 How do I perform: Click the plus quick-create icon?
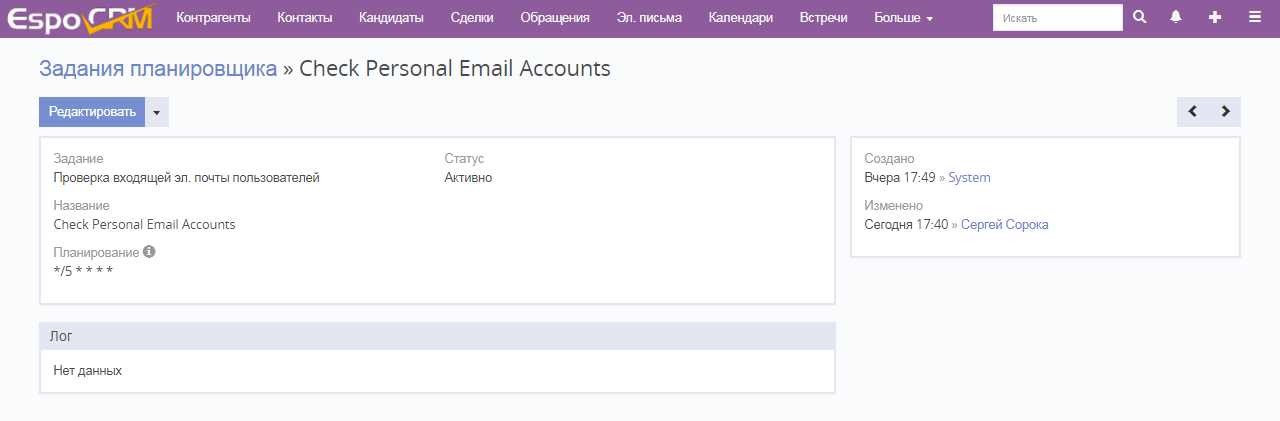(1215, 18)
